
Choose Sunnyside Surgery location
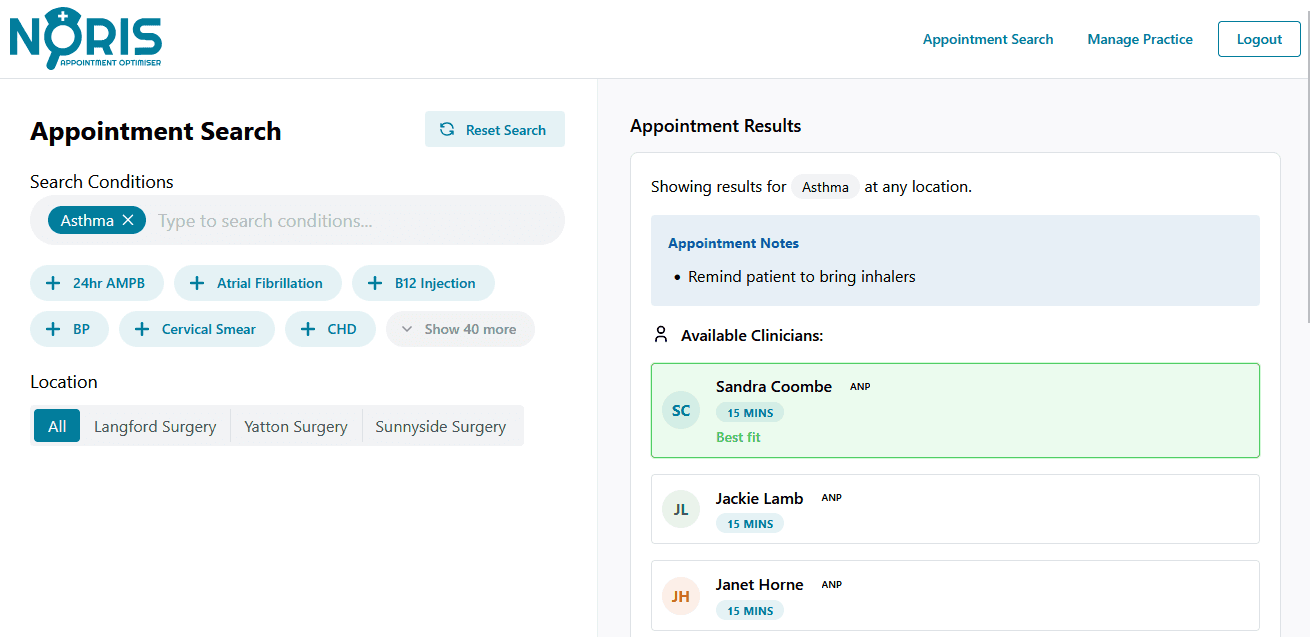pos(441,426)
